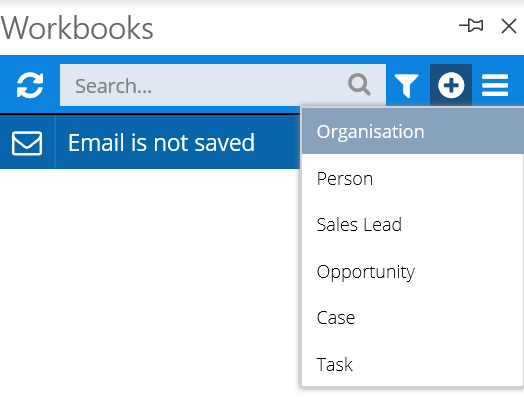This screenshot has height=397, width=524.
Task: Select Opportunity in the dropdown
Action: pos(413,271)
